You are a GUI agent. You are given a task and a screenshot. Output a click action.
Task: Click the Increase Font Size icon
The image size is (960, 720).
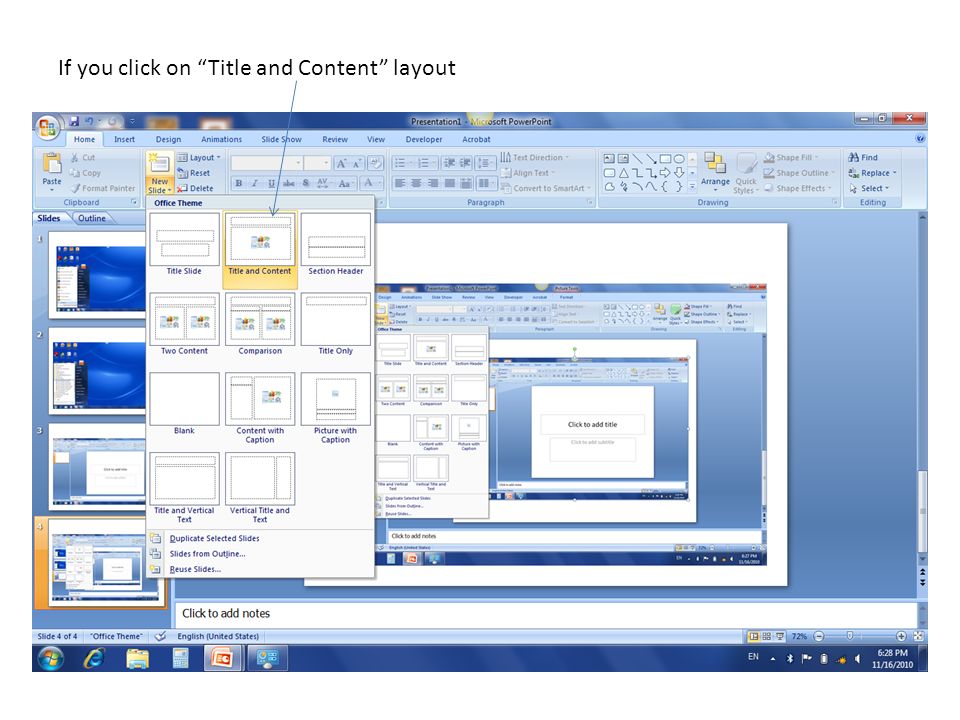point(342,163)
